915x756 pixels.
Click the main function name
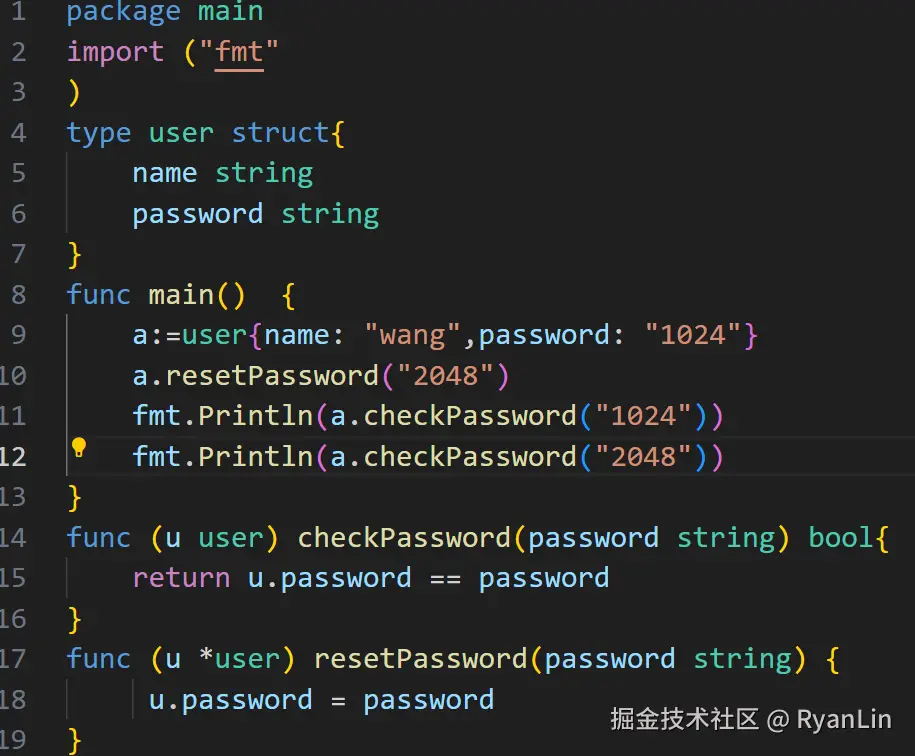(181, 295)
